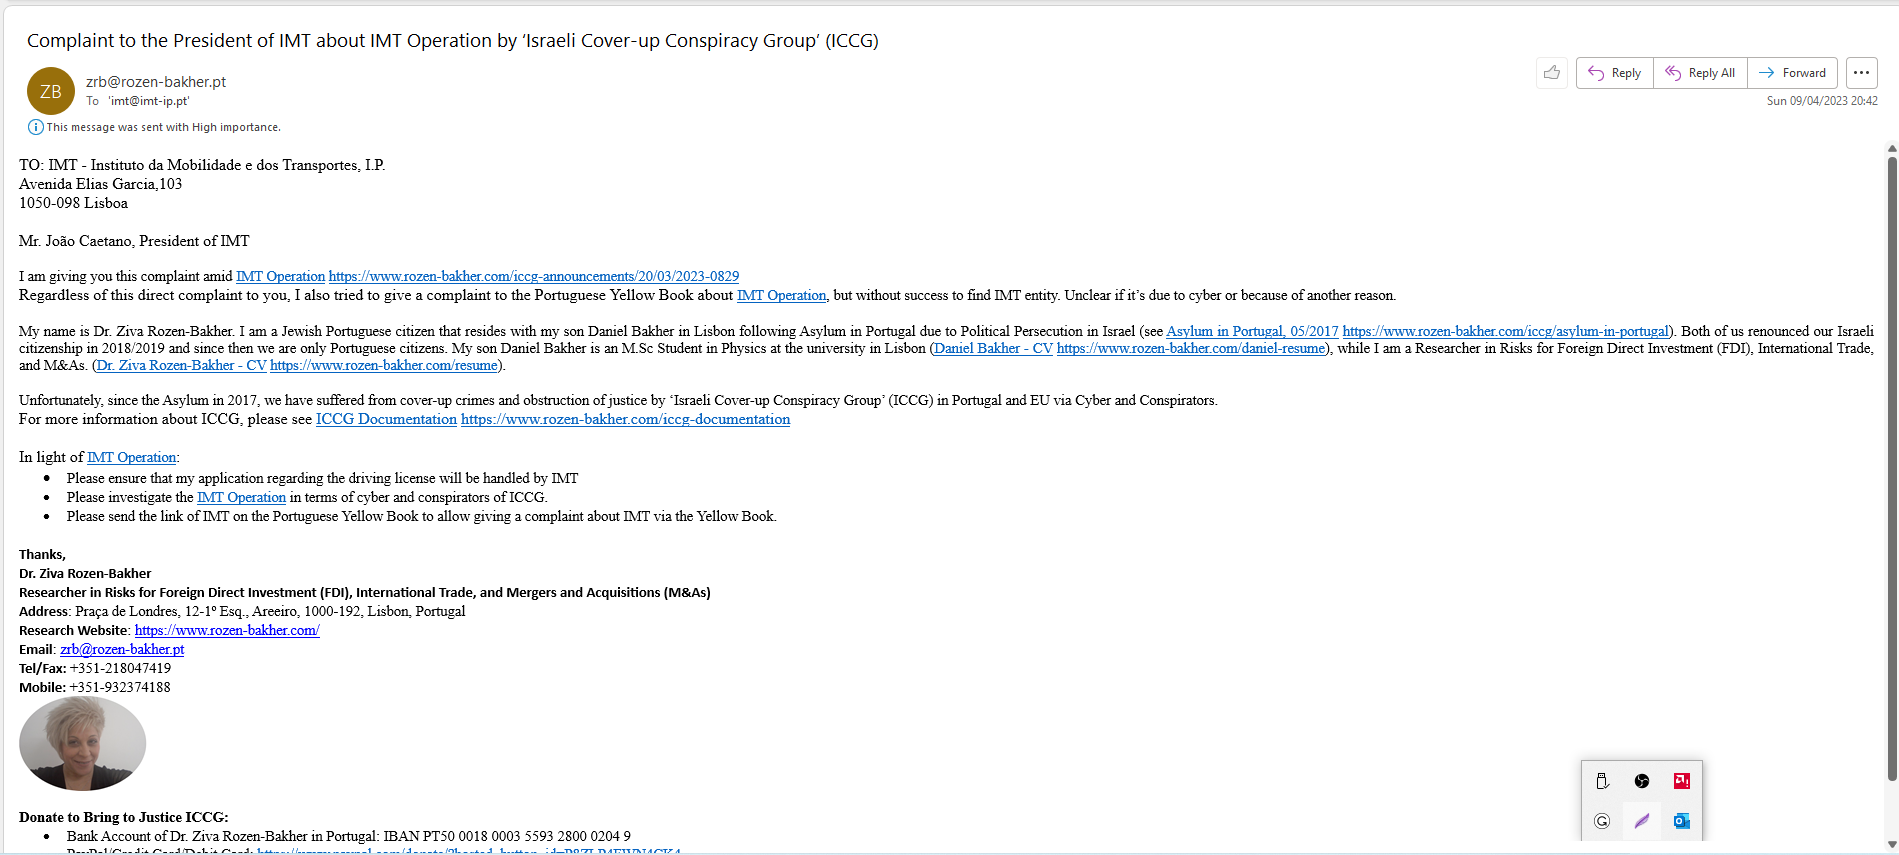Open Research Website link https://www.rozen-bakher.com/
Viewport: 1899px width, 855px height.
tap(227, 630)
